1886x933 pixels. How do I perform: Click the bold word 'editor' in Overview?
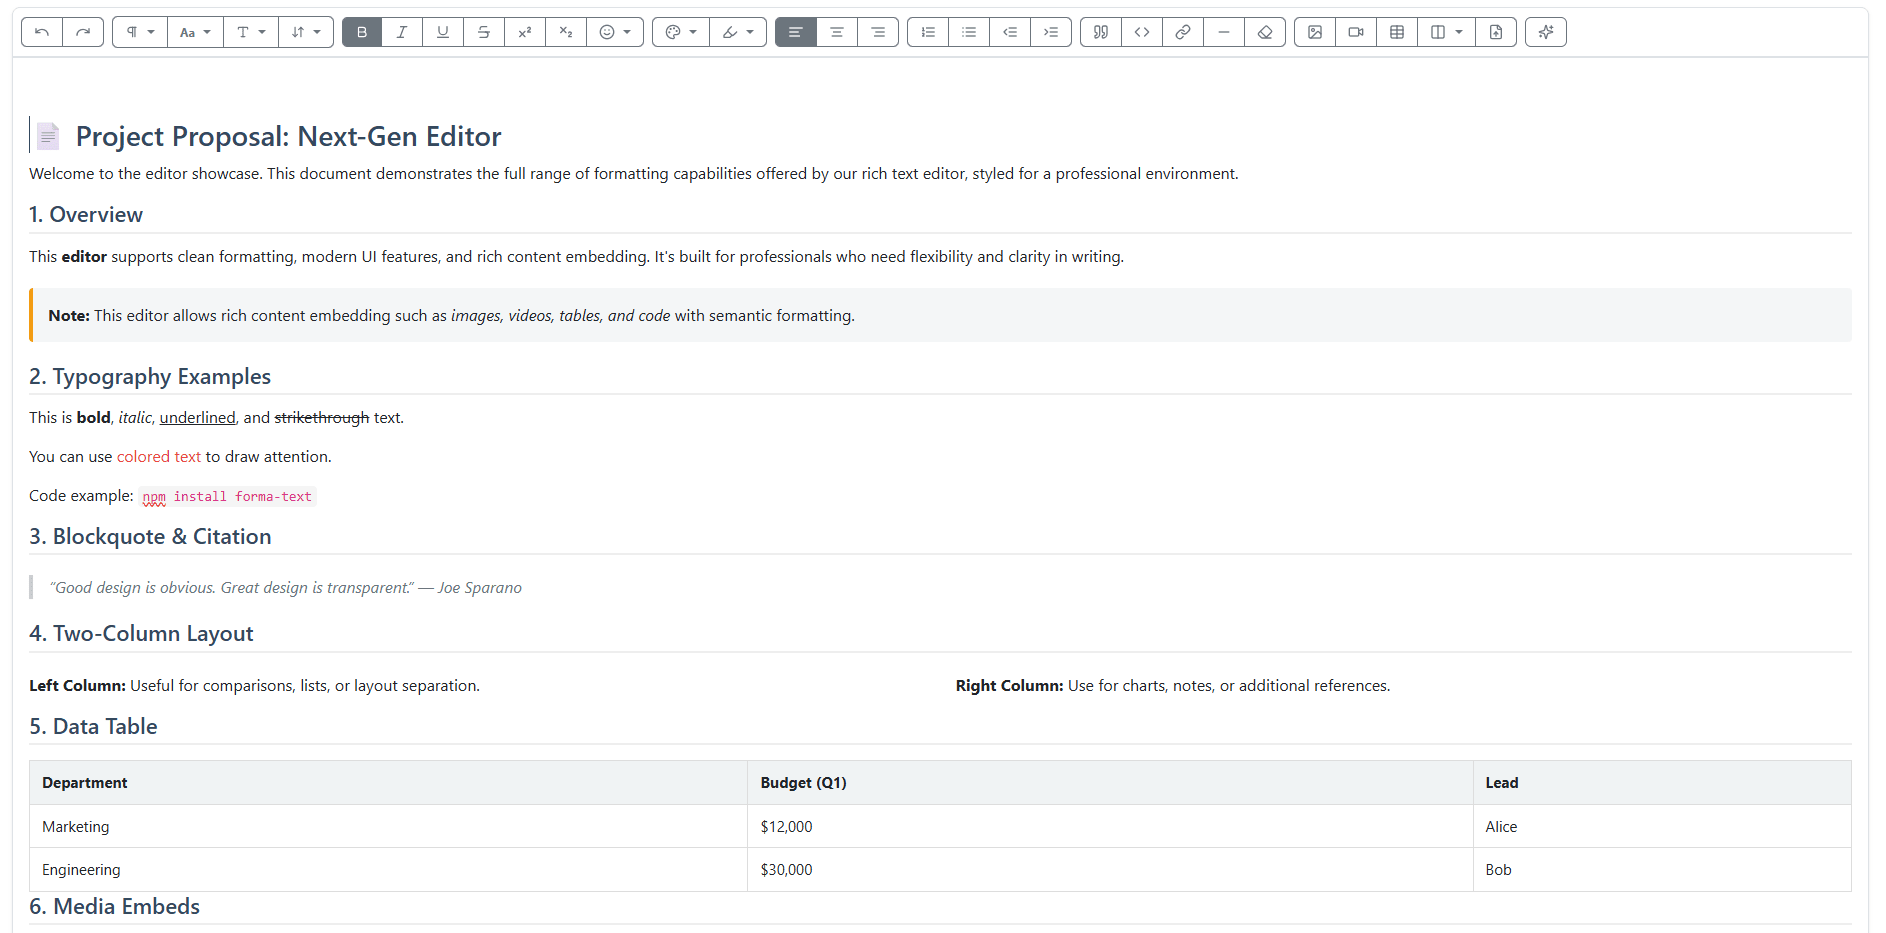point(84,256)
